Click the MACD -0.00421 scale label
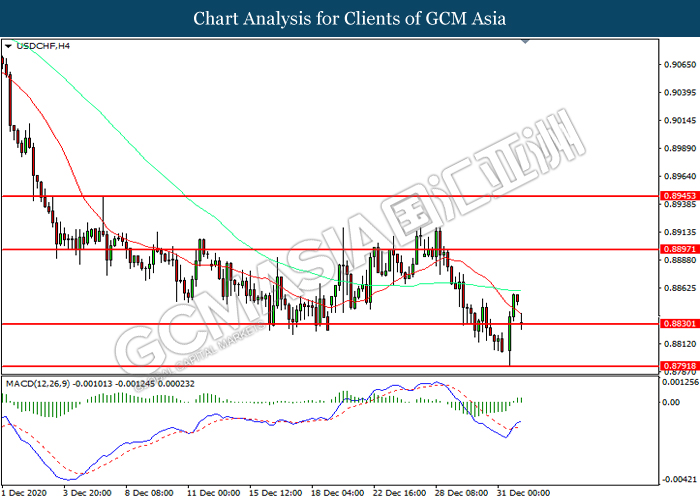Image resolution: width=700 pixels, height=500 pixels. click(x=678, y=478)
